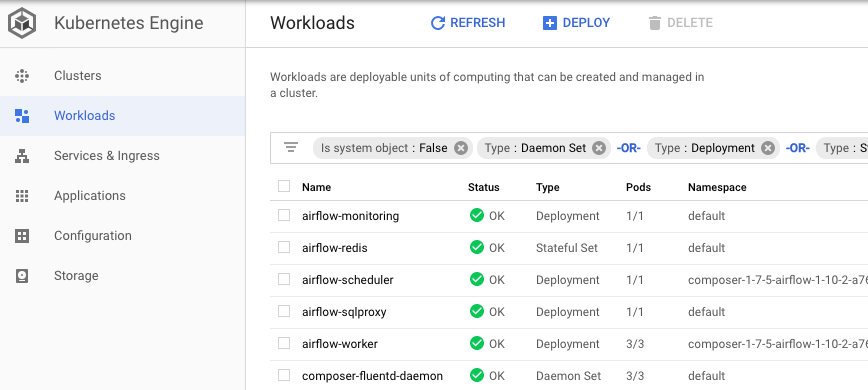Remove the 'Type : Deployment' filter chip
Viewport: 868px width, 390px height.
[x=767, y=148]
